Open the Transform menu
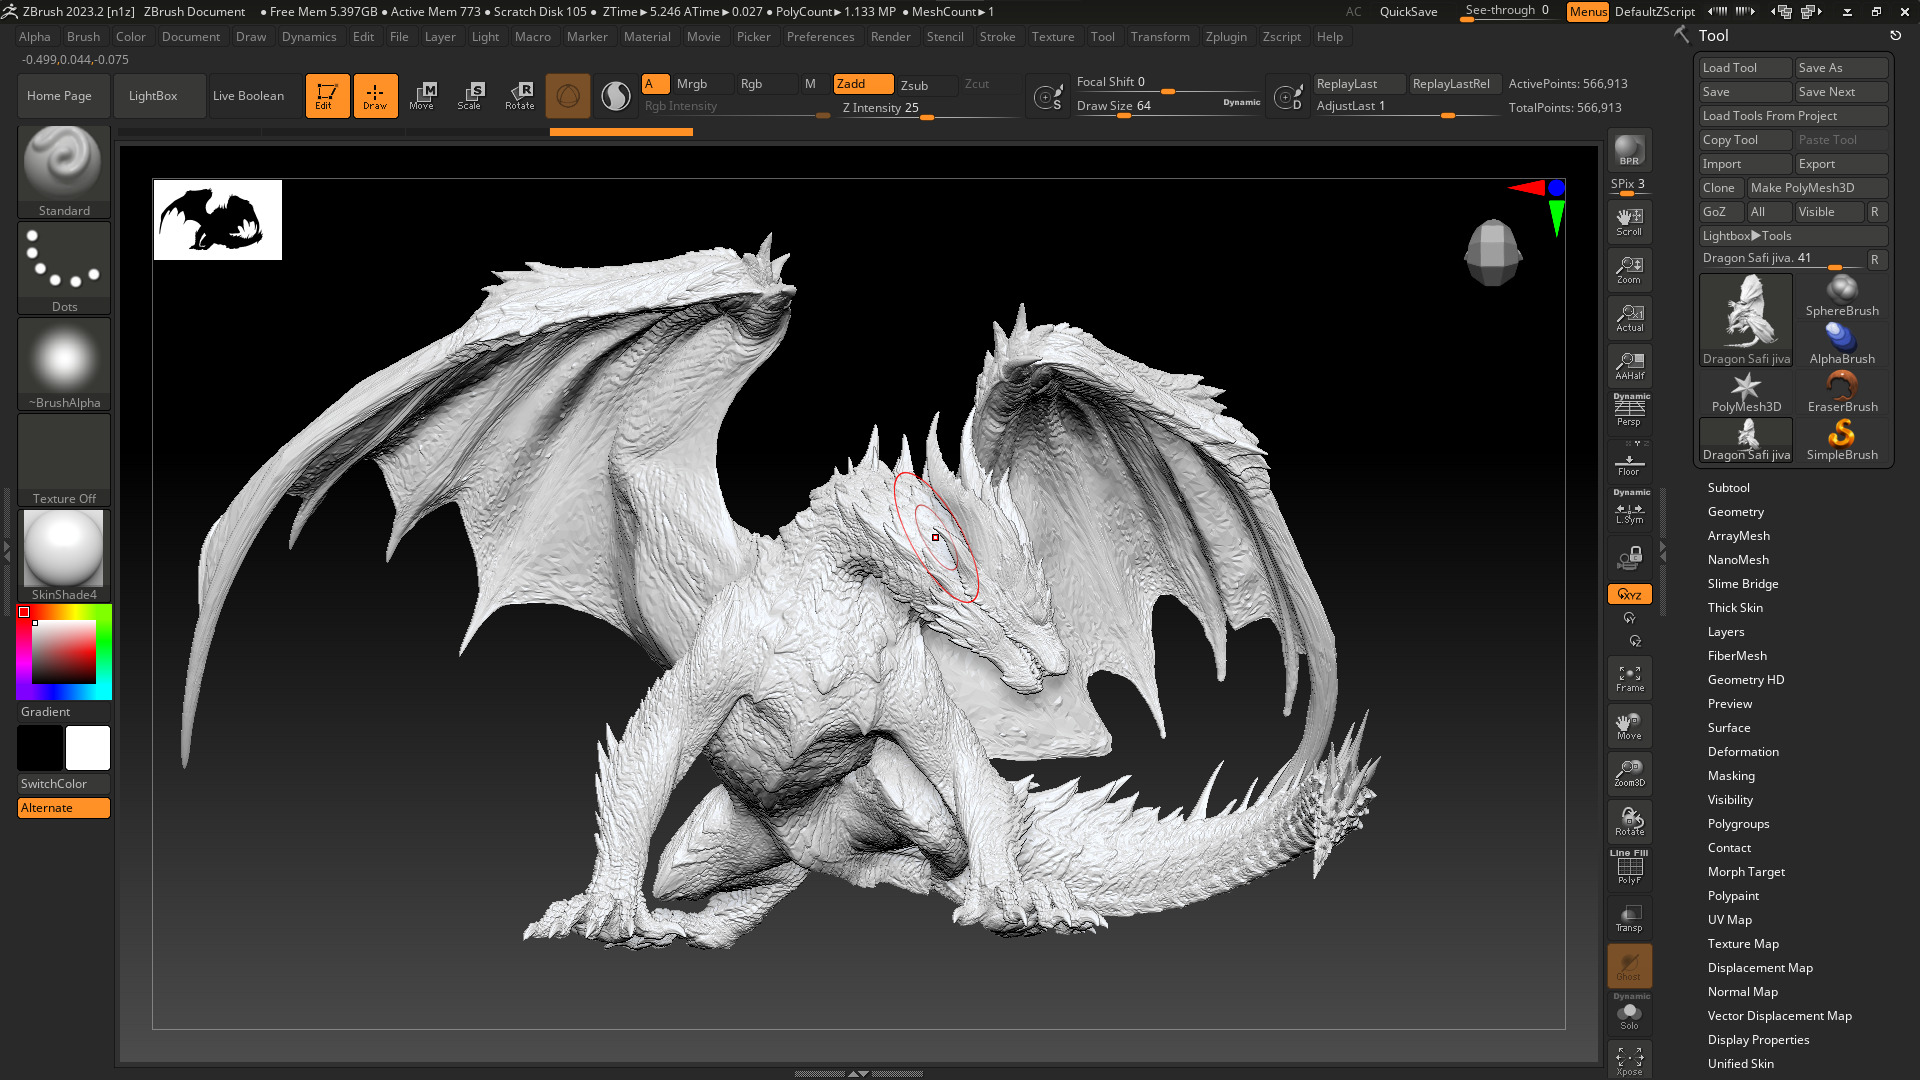Screen dimensions: 1920x1080 1160,37
